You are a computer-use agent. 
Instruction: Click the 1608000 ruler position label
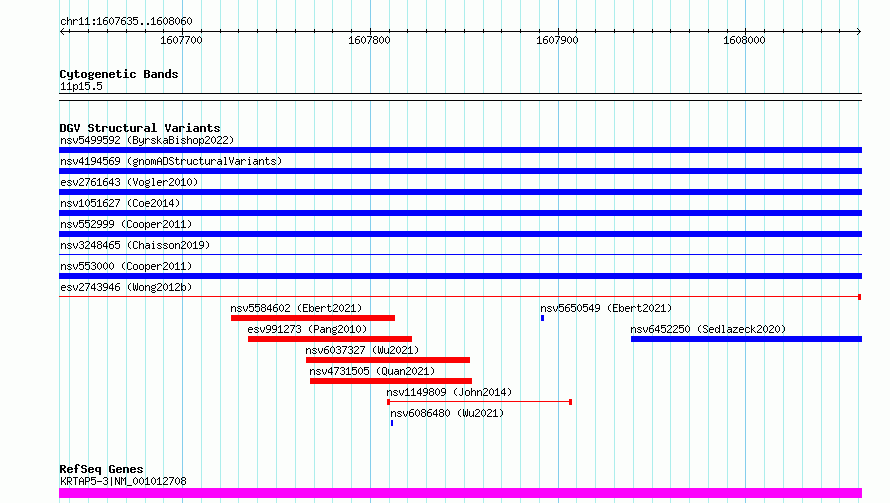click(744, 40)
